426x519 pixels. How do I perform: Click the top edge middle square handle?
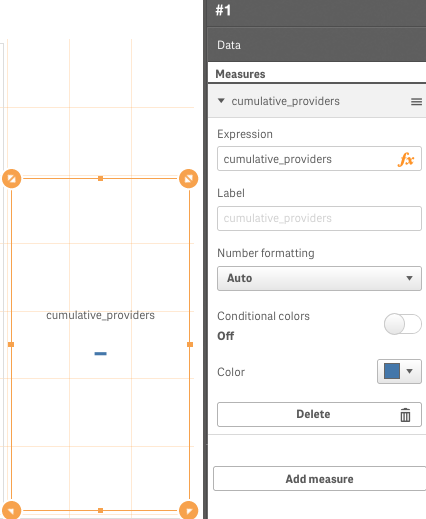pos(100,179)
